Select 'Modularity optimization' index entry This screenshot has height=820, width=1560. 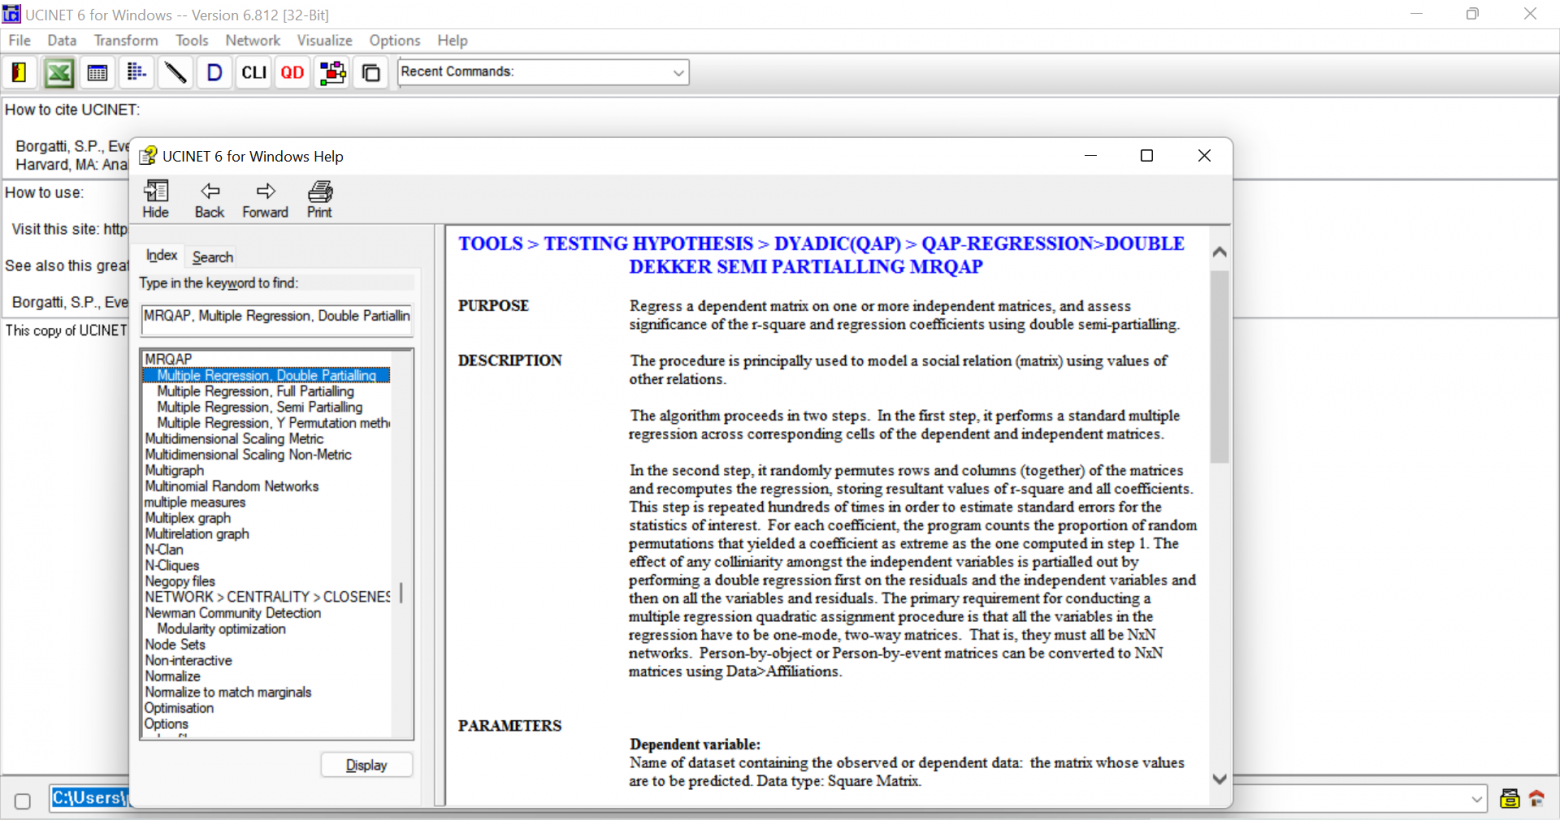(221, 629)
